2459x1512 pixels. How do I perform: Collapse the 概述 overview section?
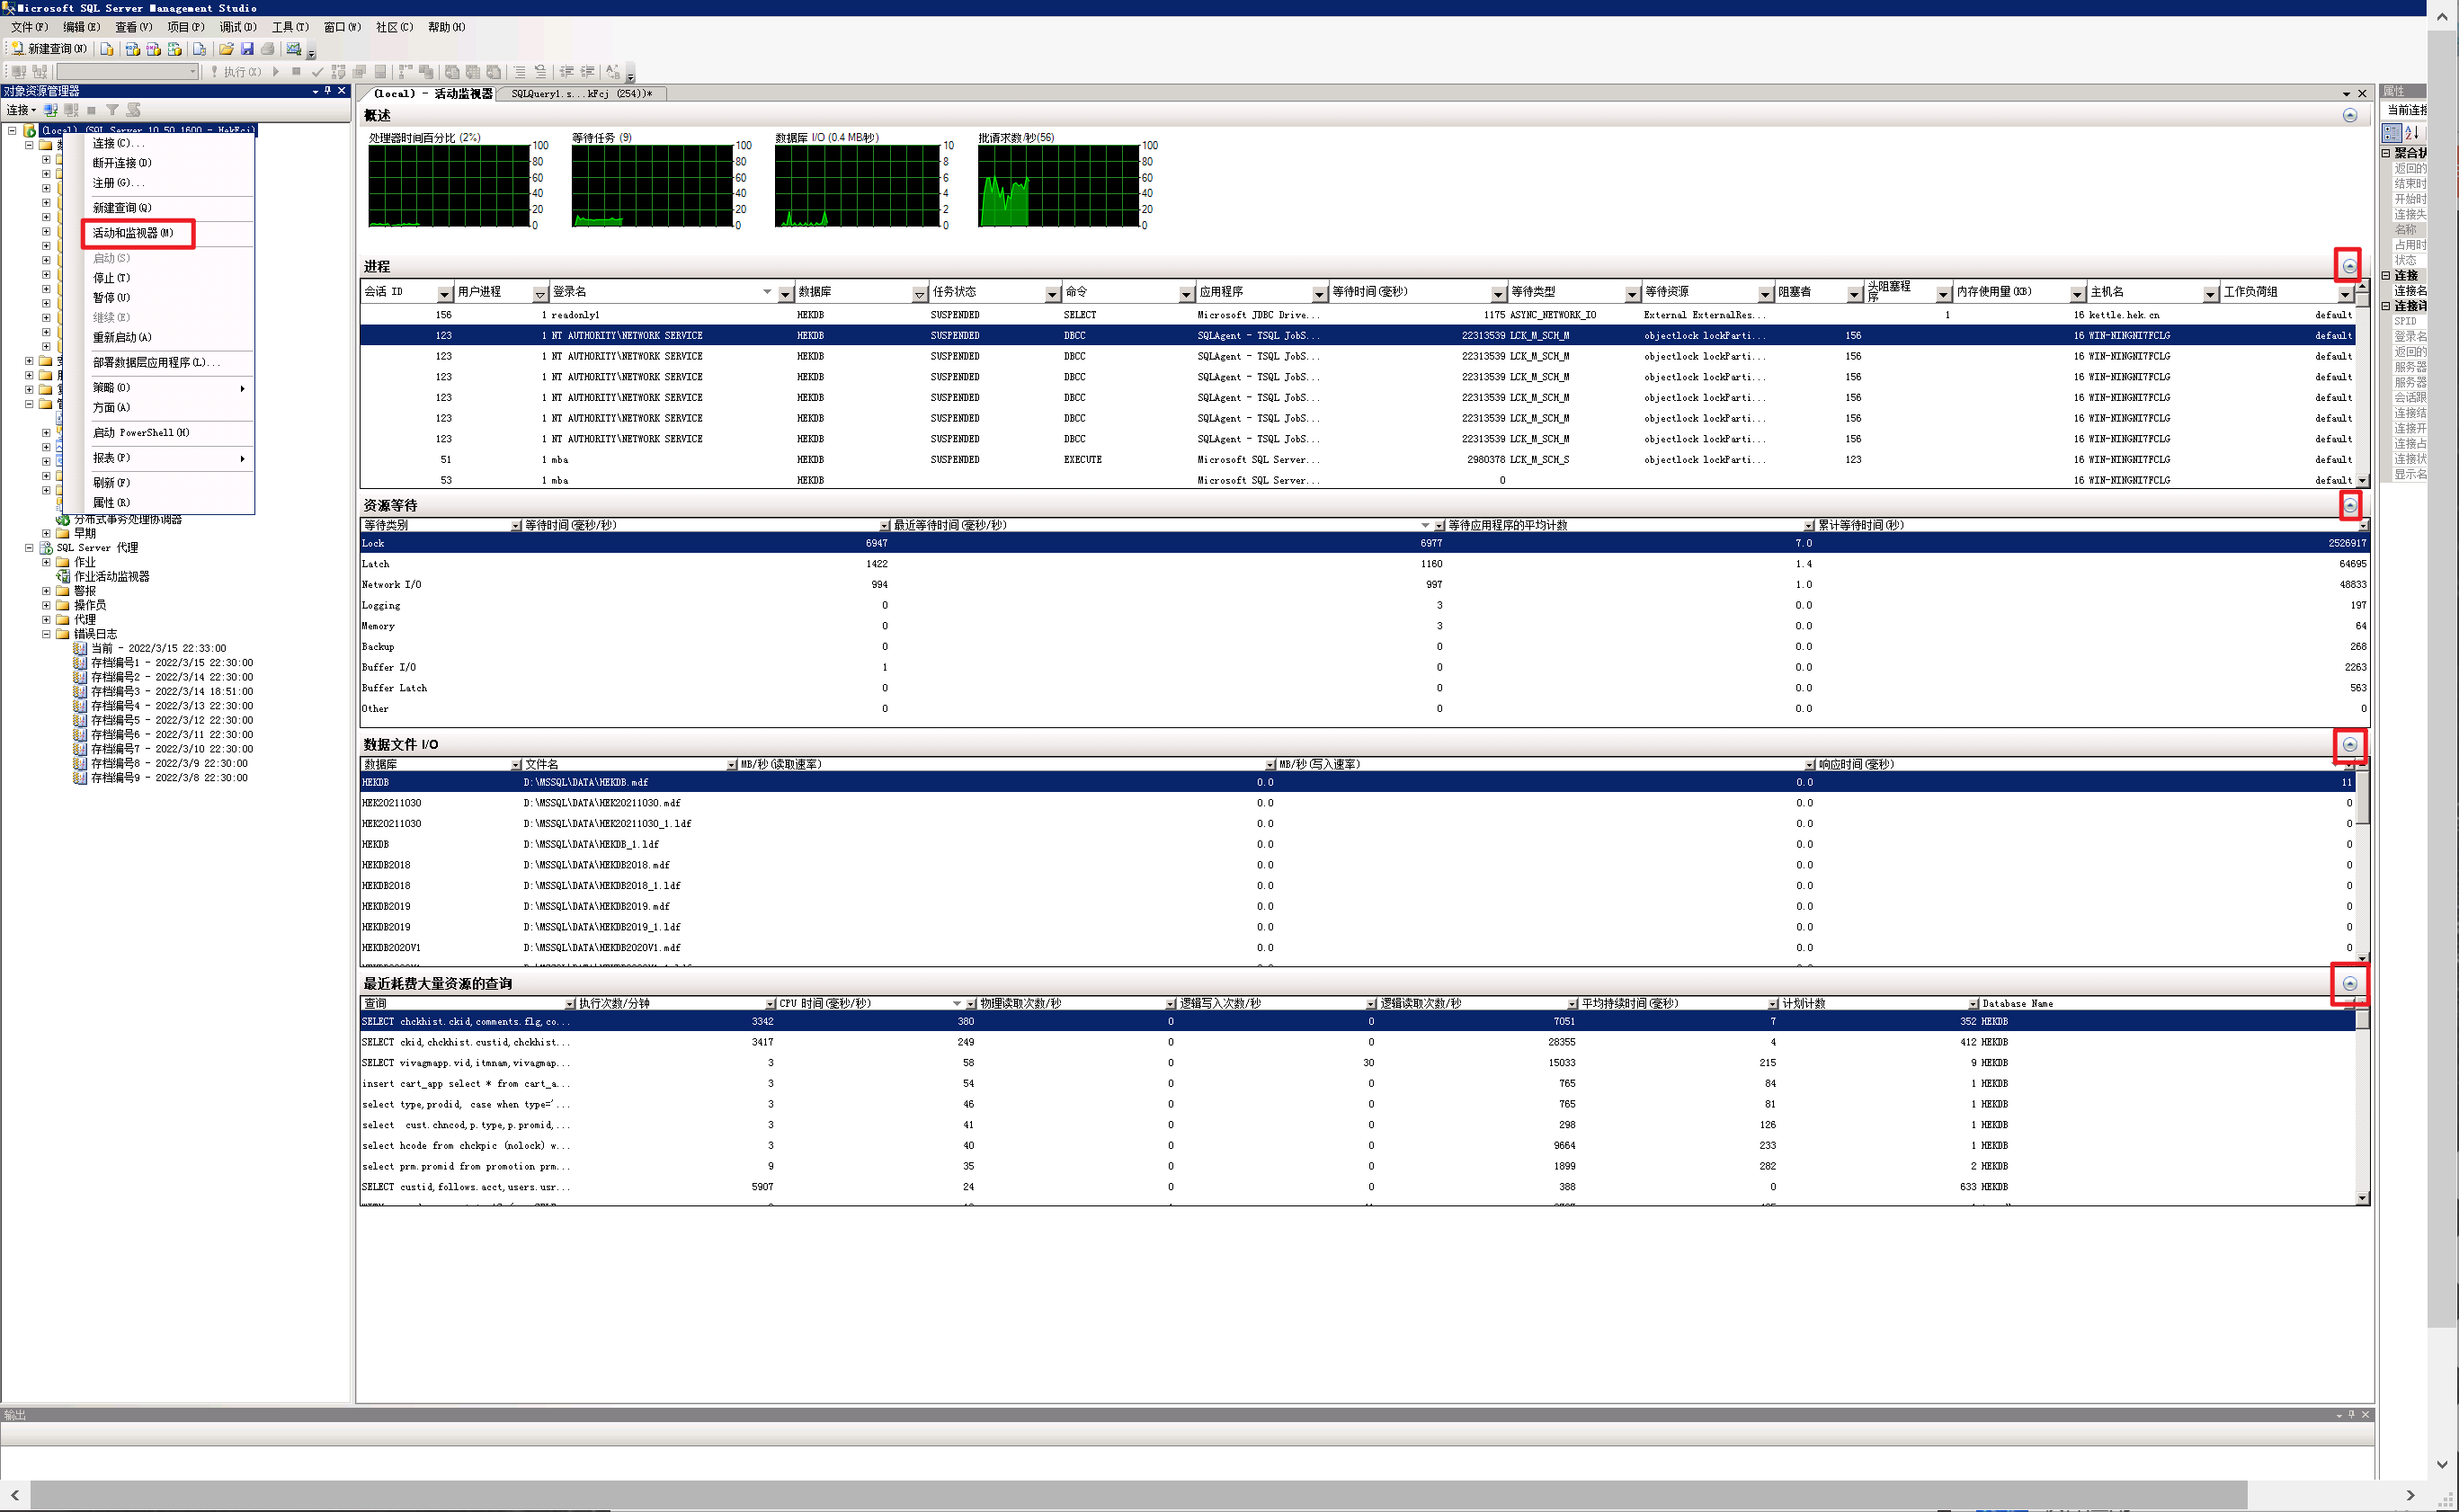coord(2350,116)
